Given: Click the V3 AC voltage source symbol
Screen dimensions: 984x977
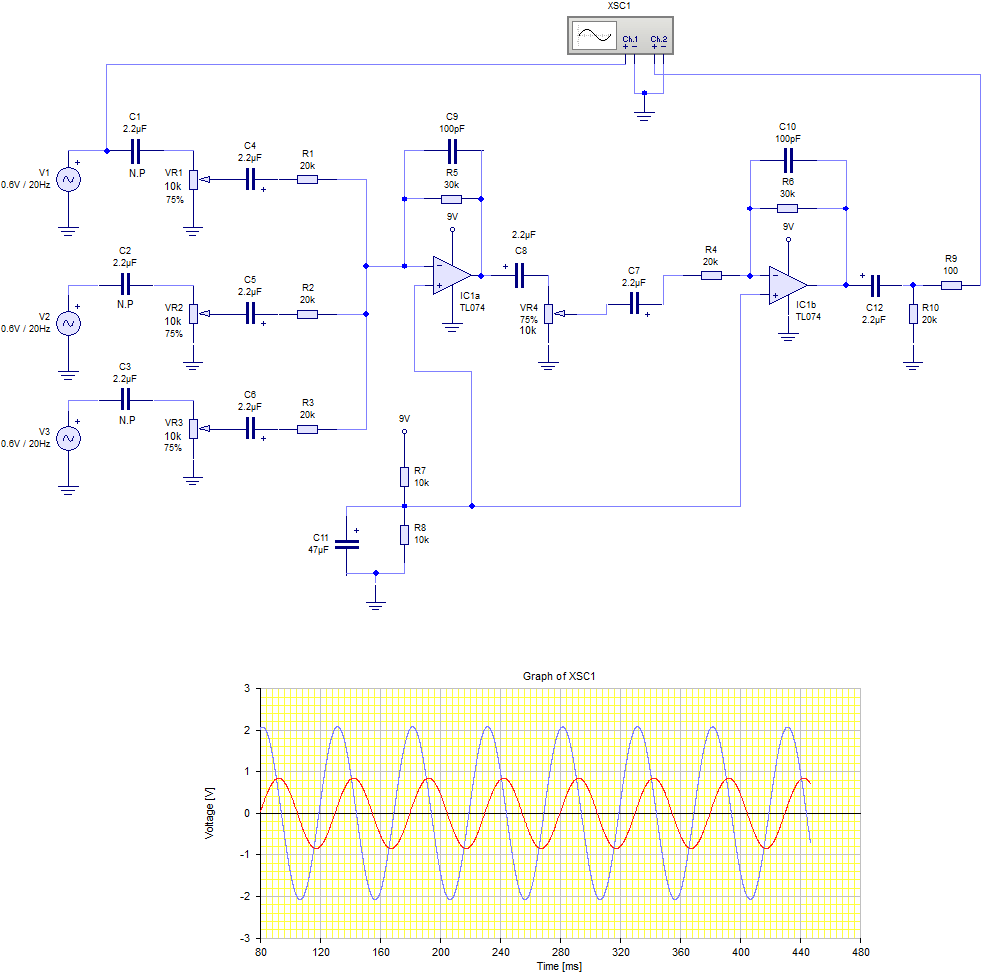Looking at the screenshot, I should [68, 439].
